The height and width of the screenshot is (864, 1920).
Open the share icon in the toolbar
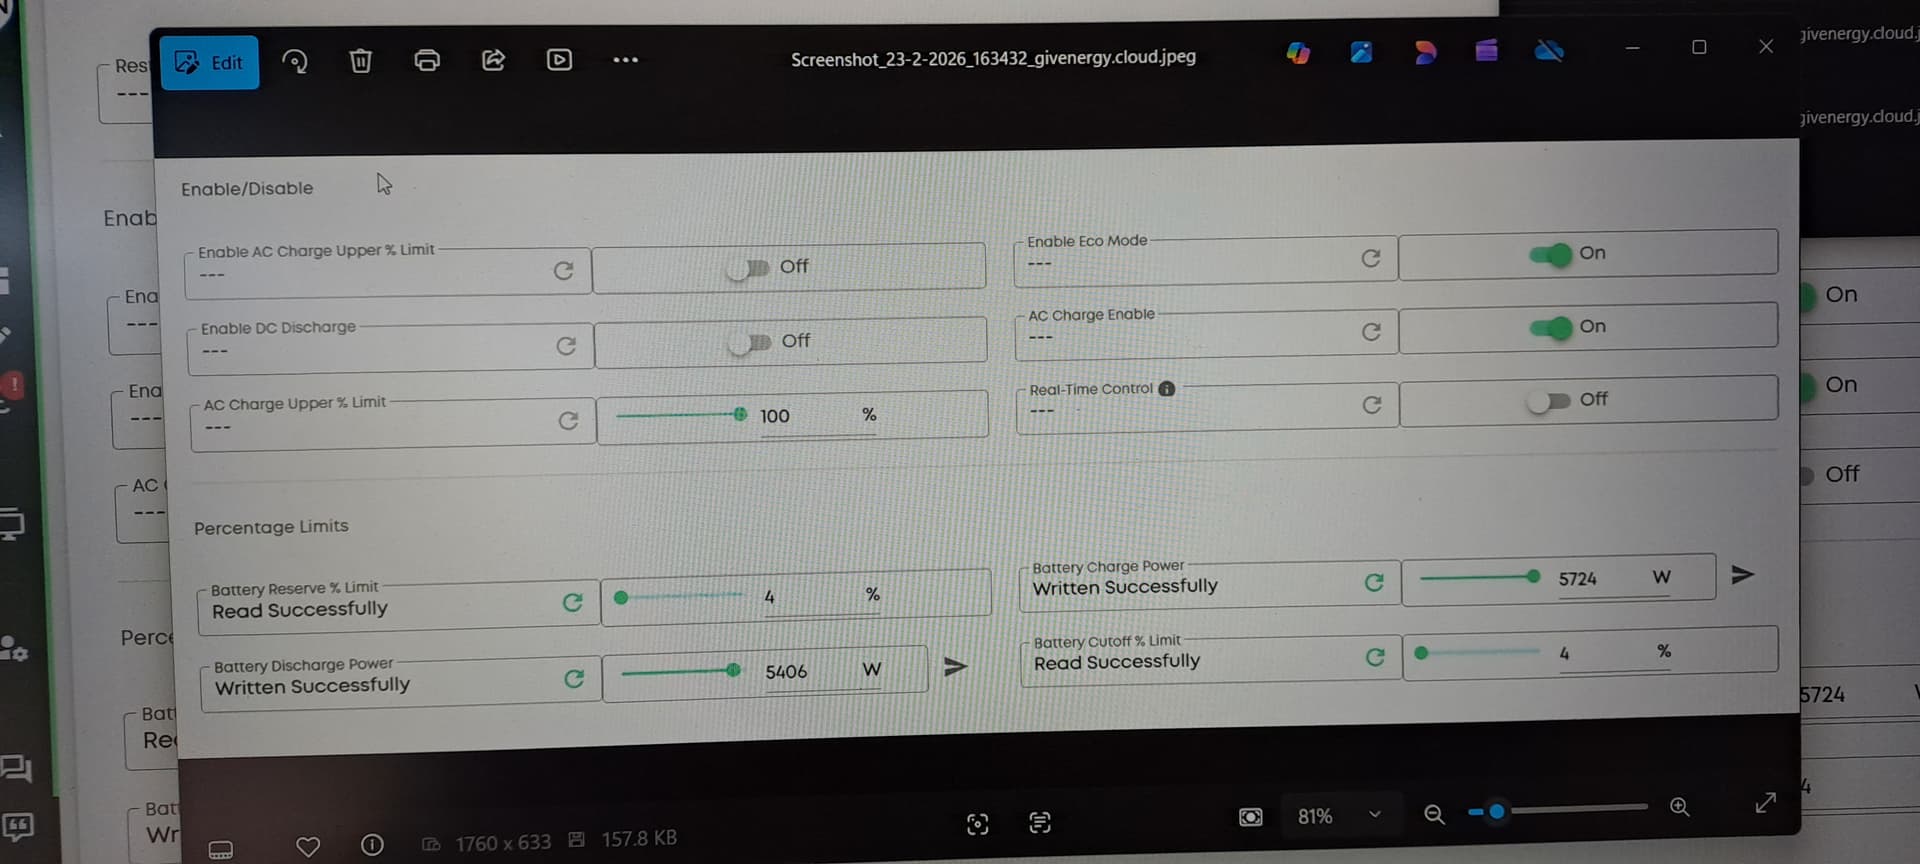(493, 60)
